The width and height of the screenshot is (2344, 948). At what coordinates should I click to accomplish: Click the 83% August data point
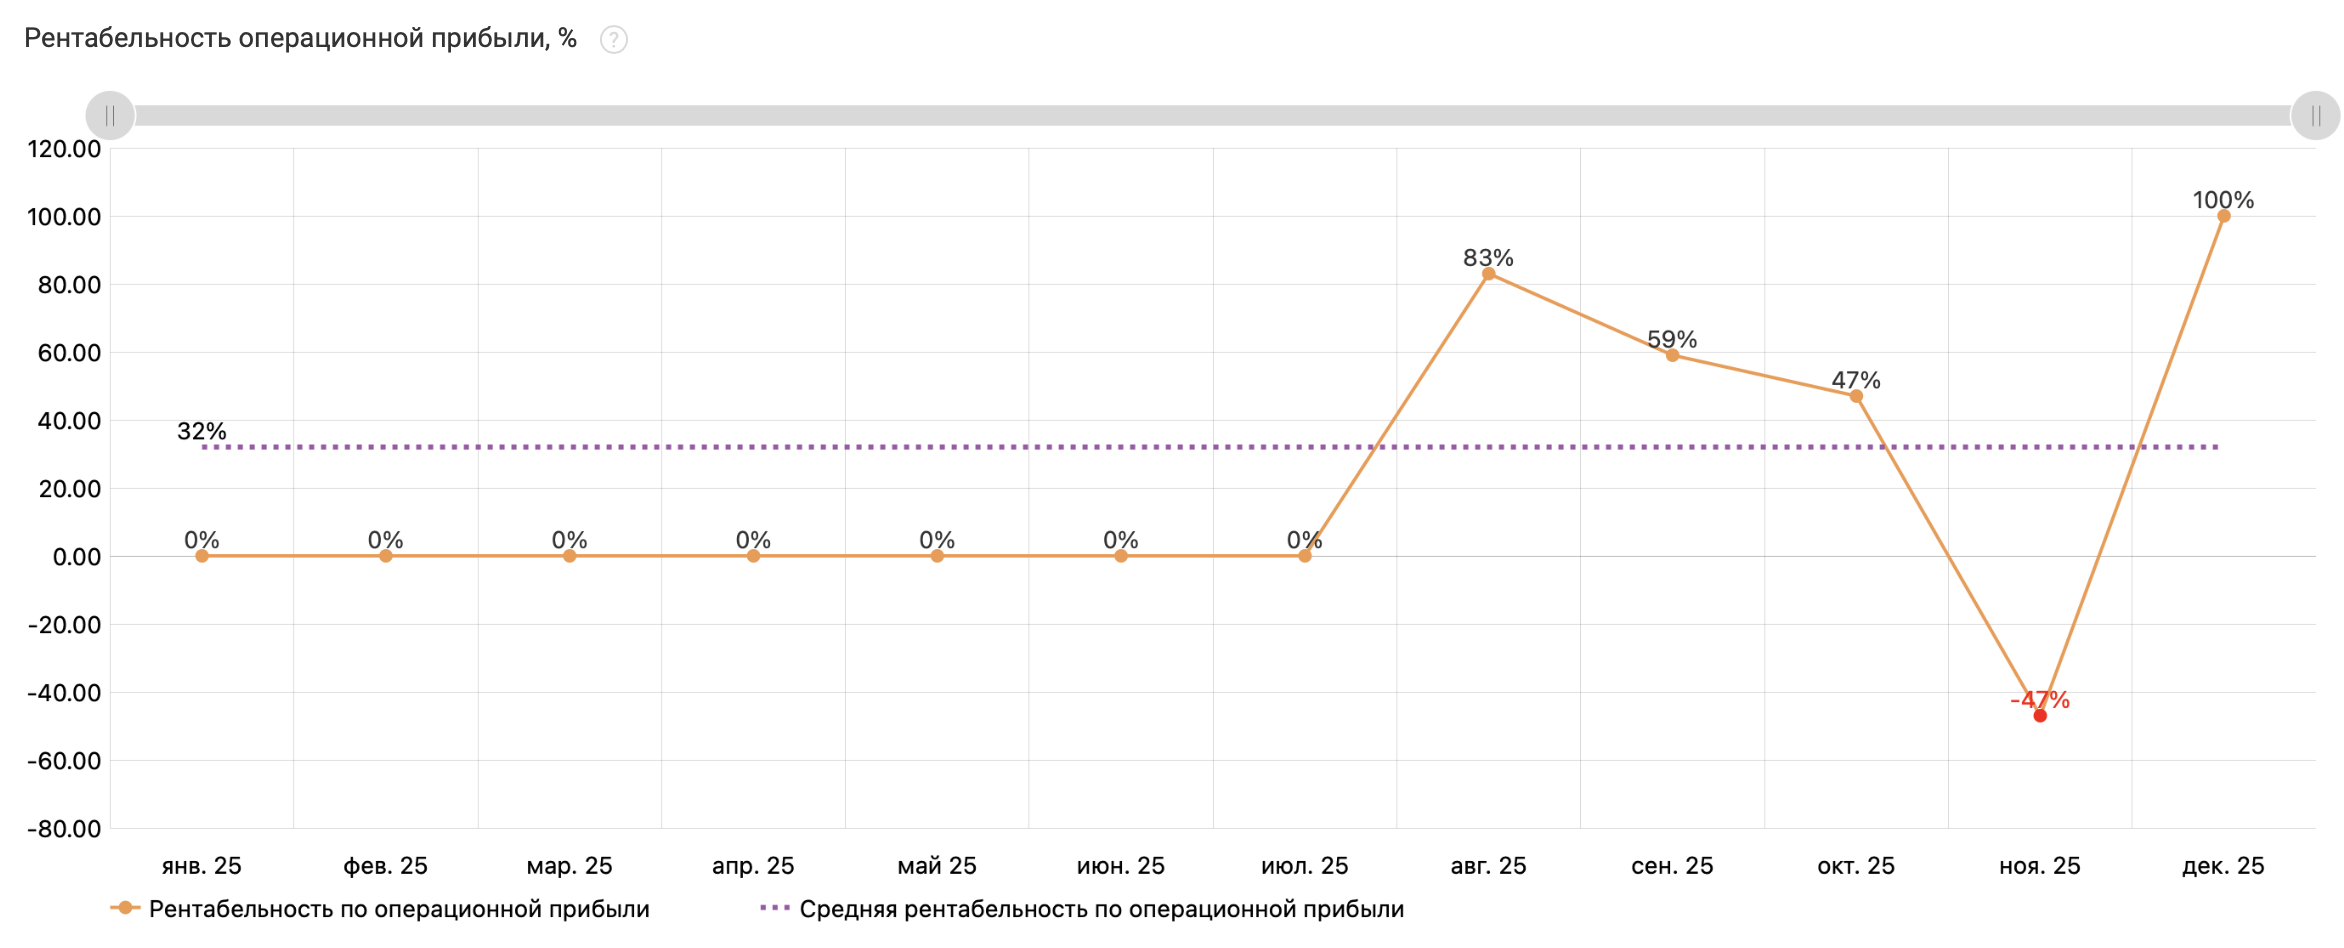pyautogui.click(x=1489, y=274)
